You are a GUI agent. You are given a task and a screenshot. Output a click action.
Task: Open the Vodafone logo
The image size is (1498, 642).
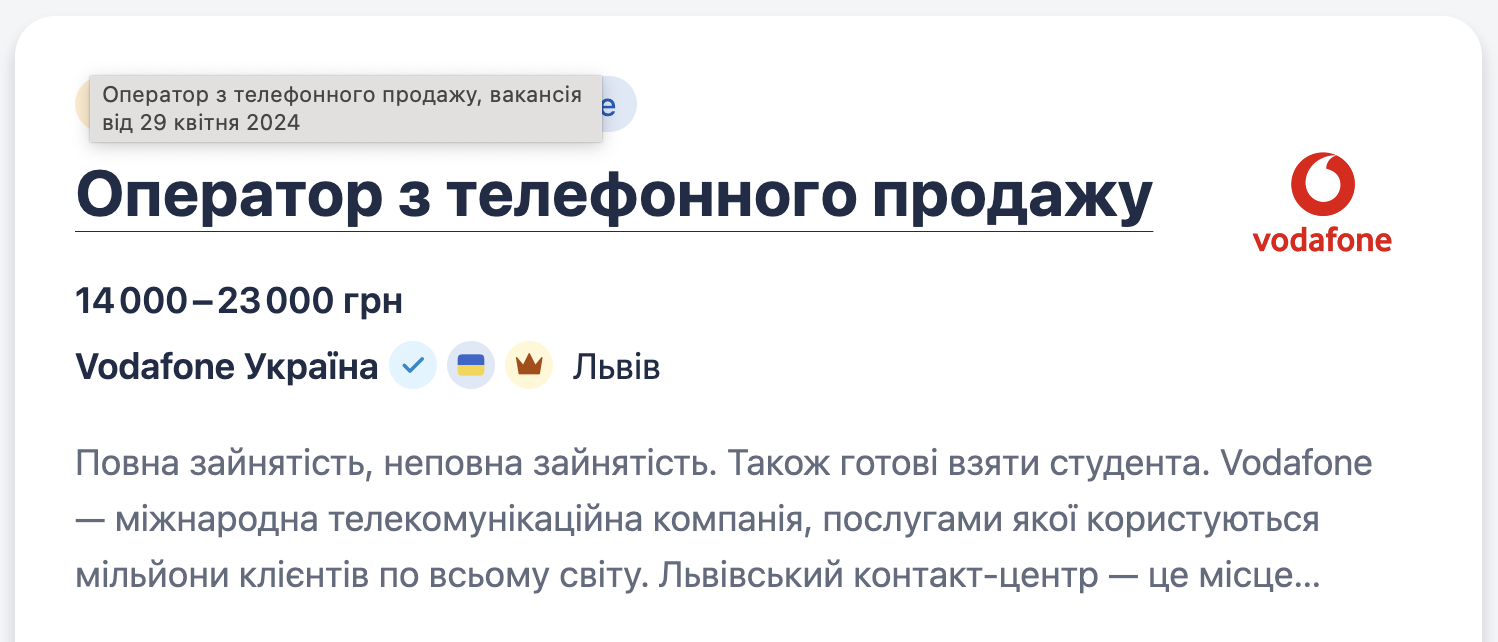[x=1322, y=200]
